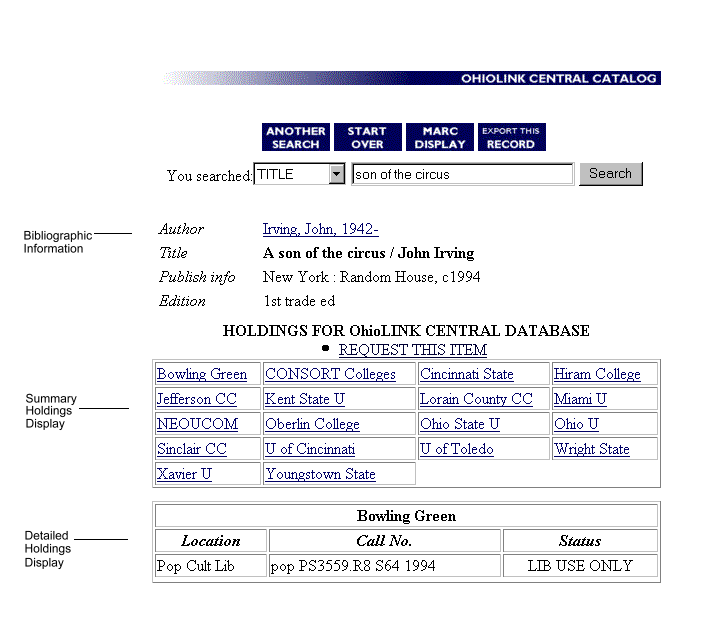Viewport: 701px width, 625px height.
Task: Click the 'Status' column header
Action: tap(580, 541)
